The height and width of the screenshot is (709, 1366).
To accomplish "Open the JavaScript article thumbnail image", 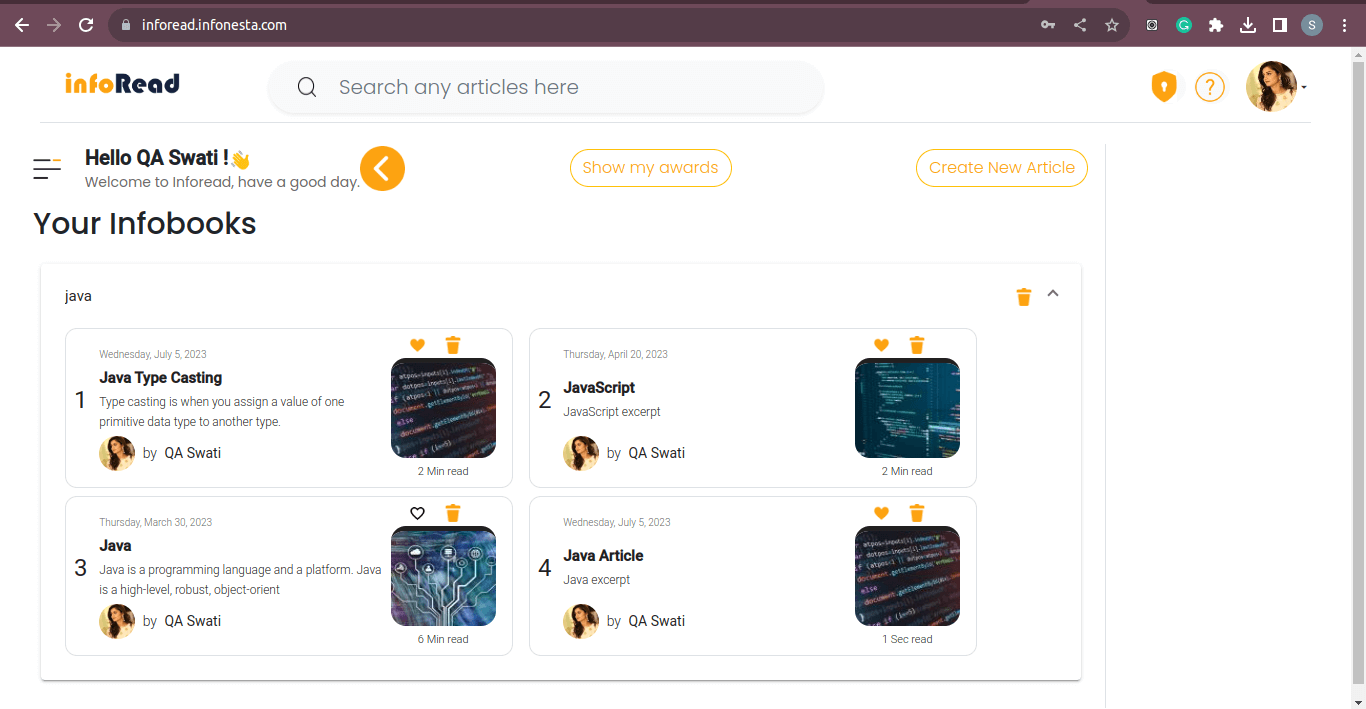I will [x=907, y=408].
